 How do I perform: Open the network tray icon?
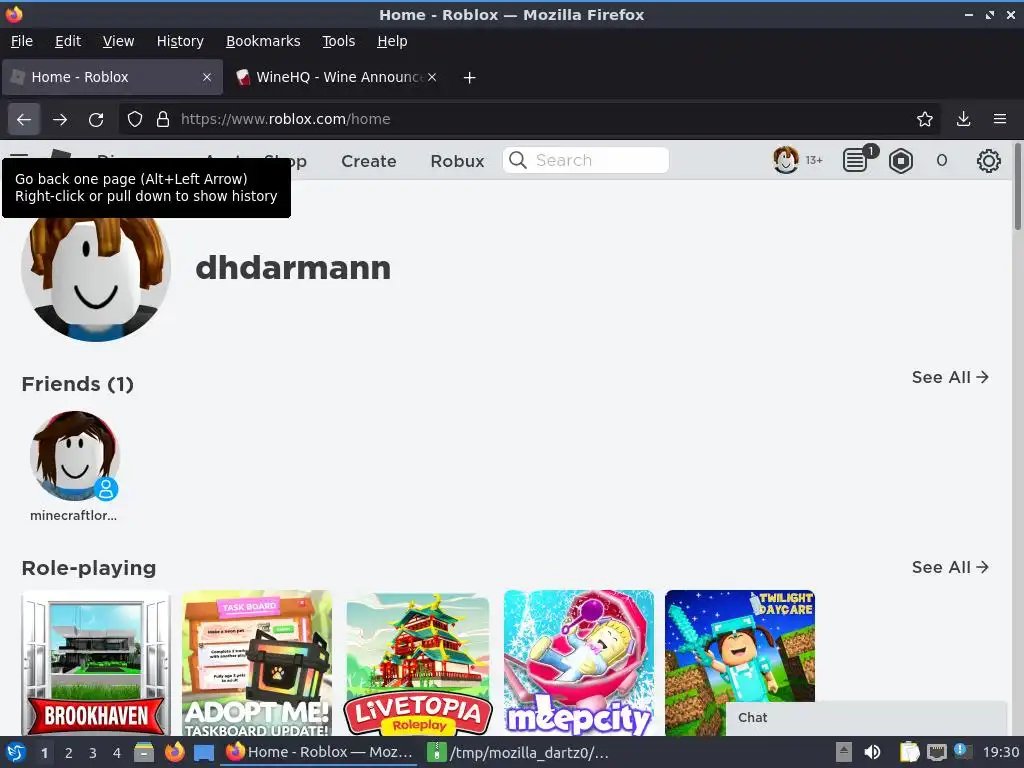click(936, 752)
